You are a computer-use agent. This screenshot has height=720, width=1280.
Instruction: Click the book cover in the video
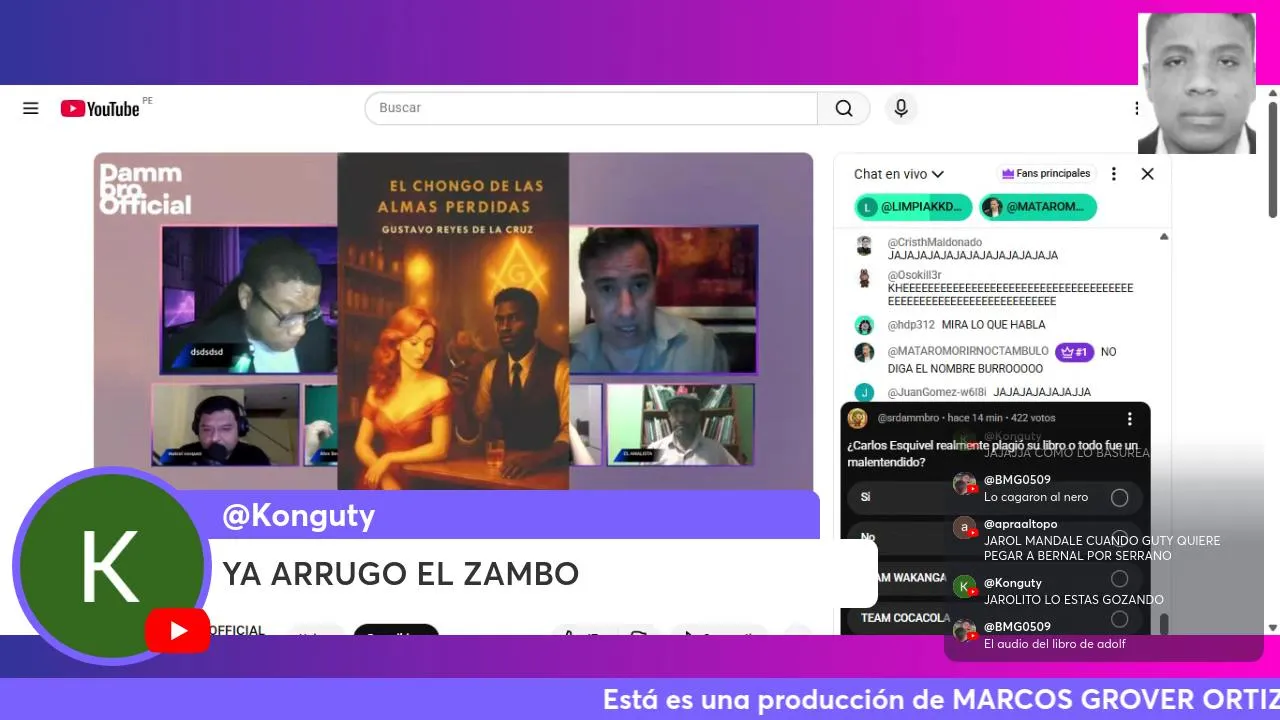point(453,321)
